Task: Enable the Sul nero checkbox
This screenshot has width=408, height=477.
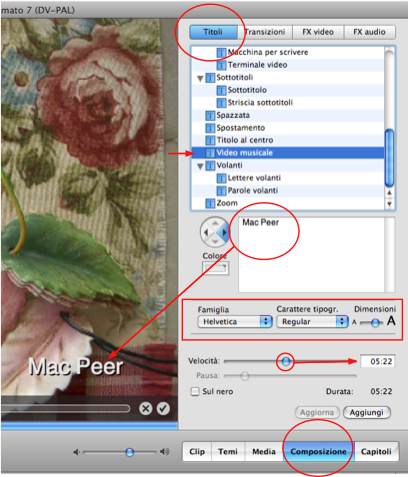Action: [x=195, y=391]
